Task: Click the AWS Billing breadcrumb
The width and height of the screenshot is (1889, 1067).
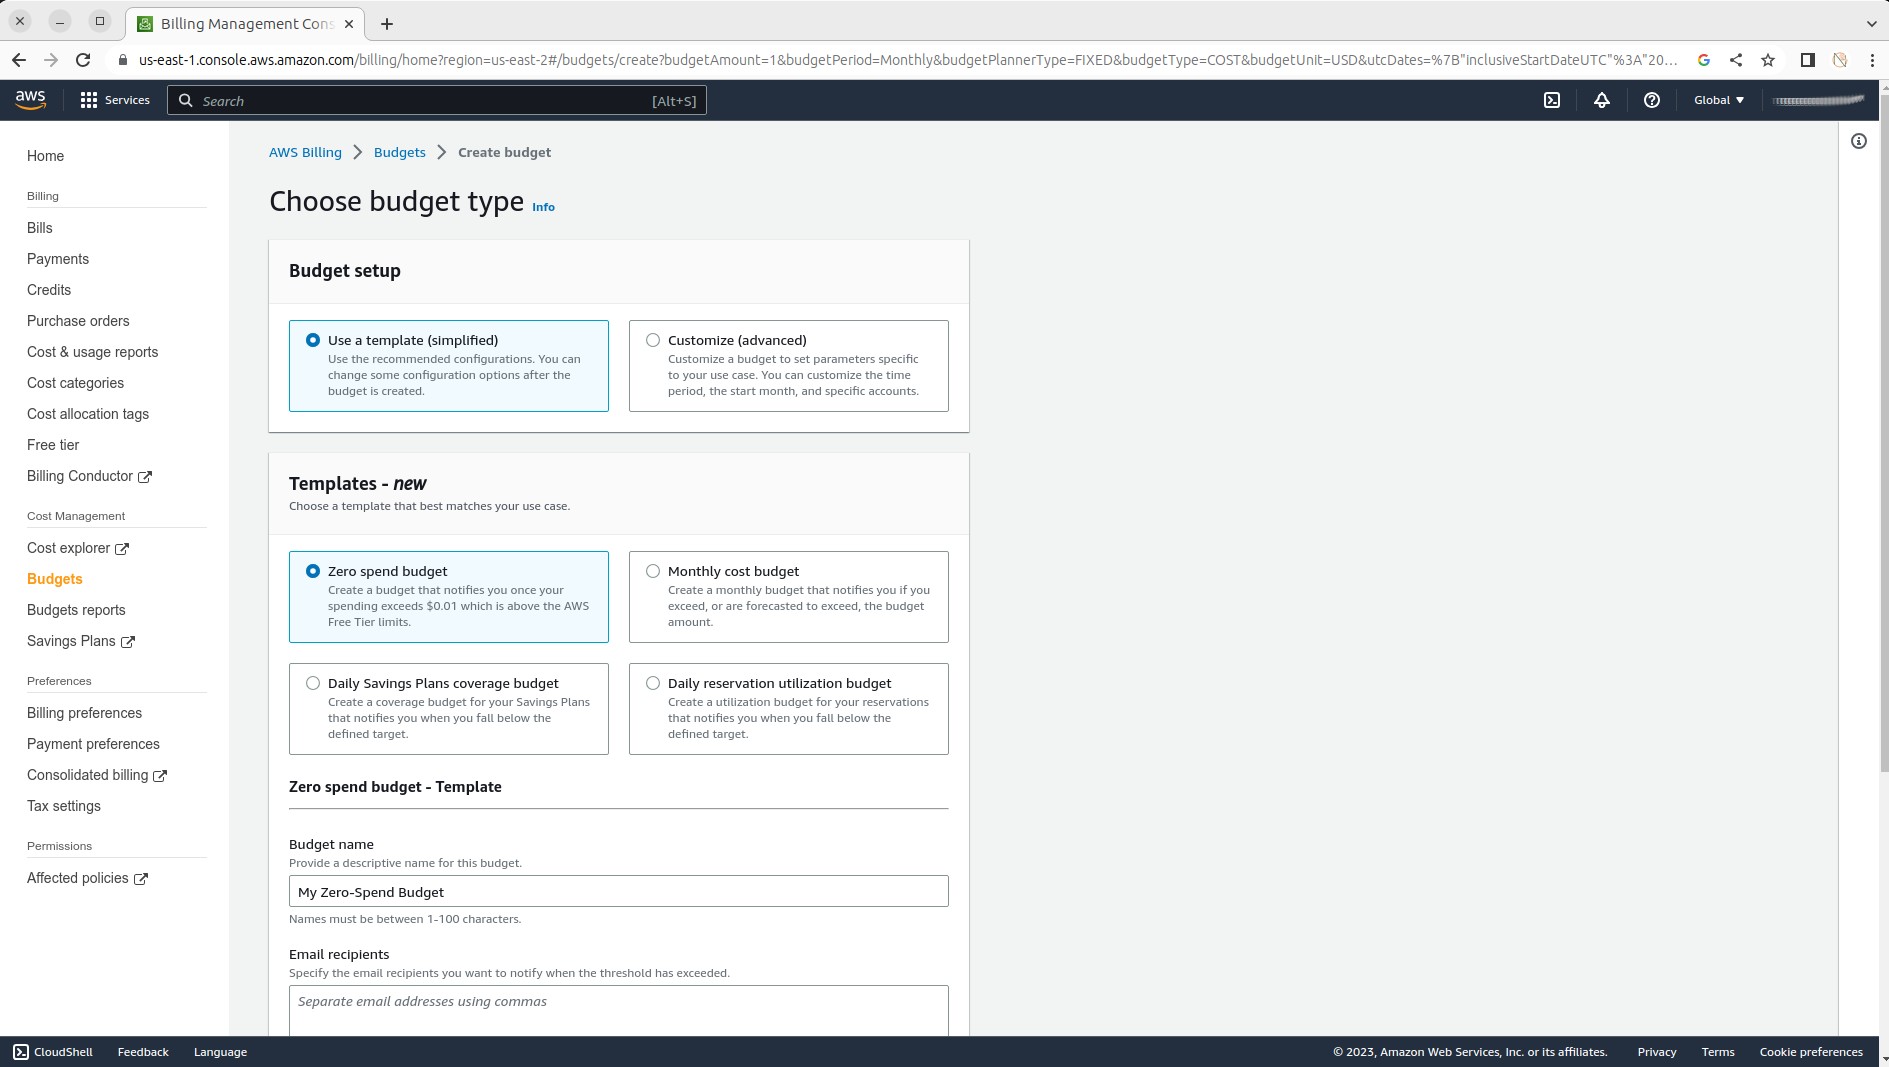Action: (x=305, y=152)
